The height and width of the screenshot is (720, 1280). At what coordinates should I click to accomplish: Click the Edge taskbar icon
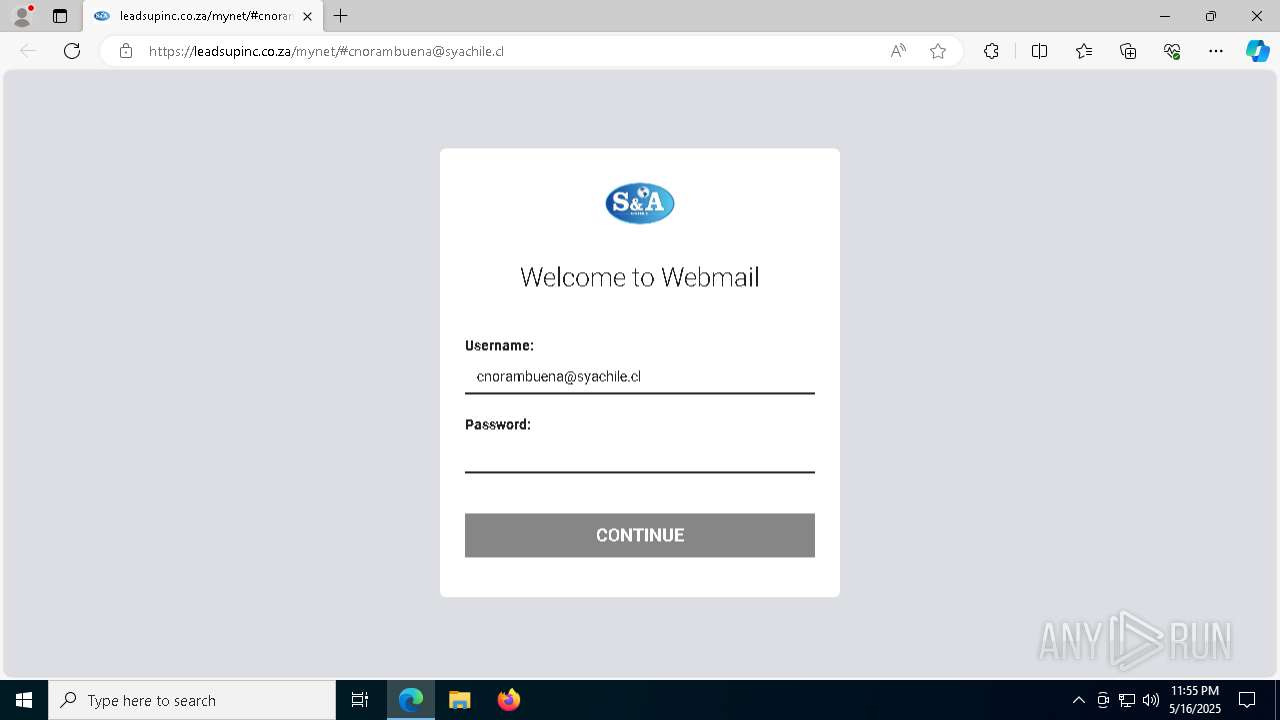[411, 700]
